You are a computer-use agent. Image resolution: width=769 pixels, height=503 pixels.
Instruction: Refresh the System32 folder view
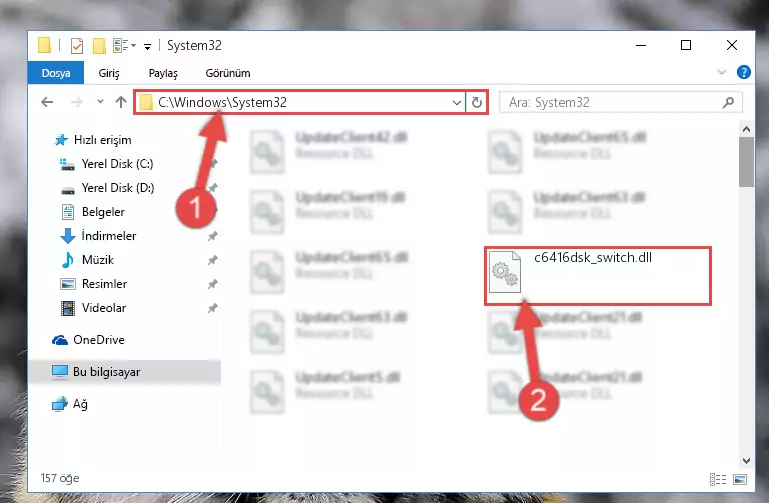coord(477,102)
